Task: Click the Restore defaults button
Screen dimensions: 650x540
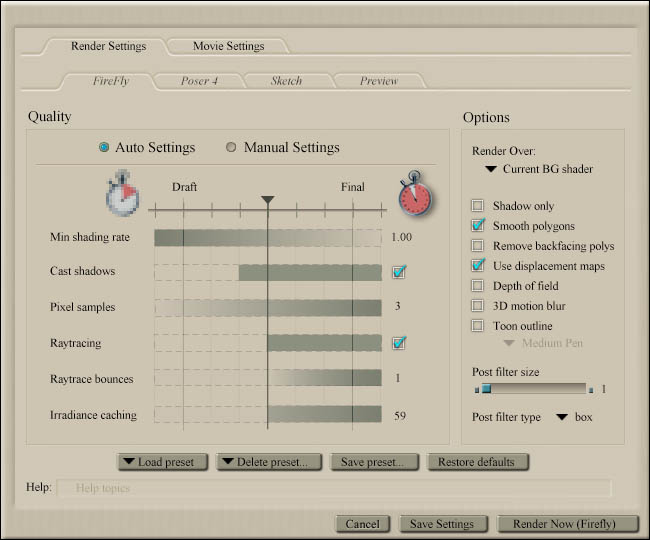Action: tap(478, 462)
